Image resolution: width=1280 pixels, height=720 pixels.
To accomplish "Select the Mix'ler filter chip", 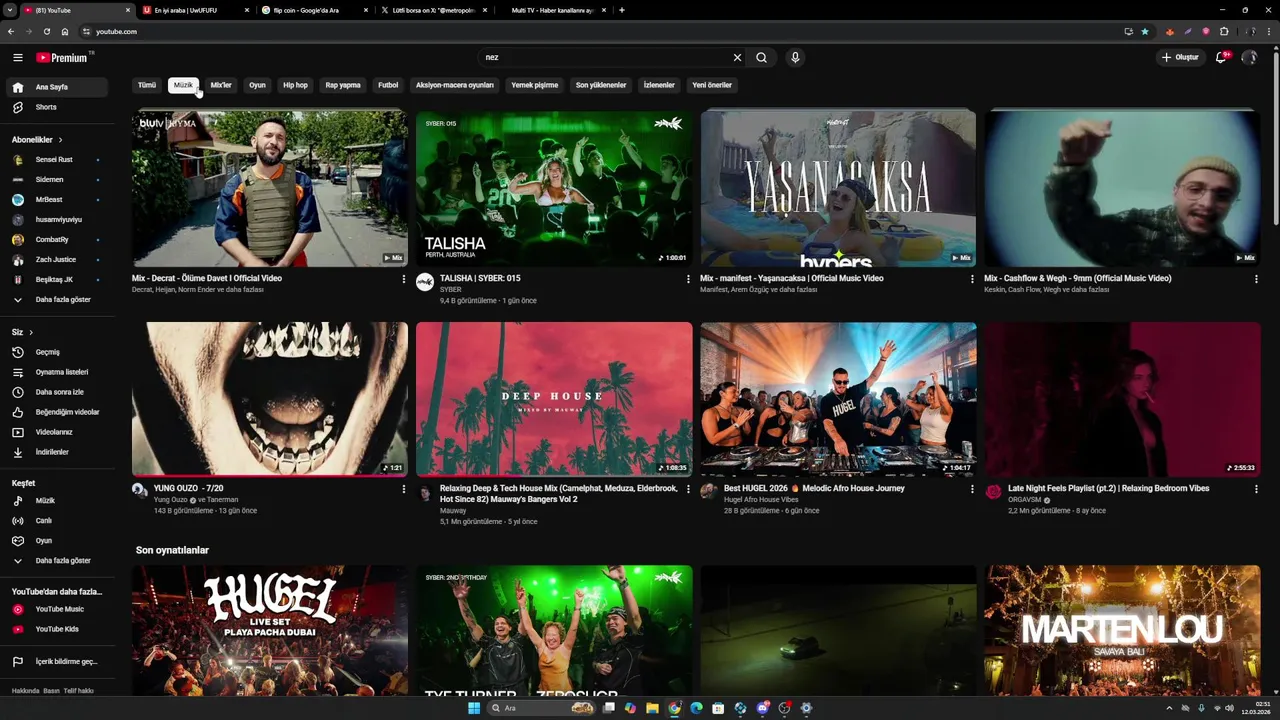I will pos(221,85).
